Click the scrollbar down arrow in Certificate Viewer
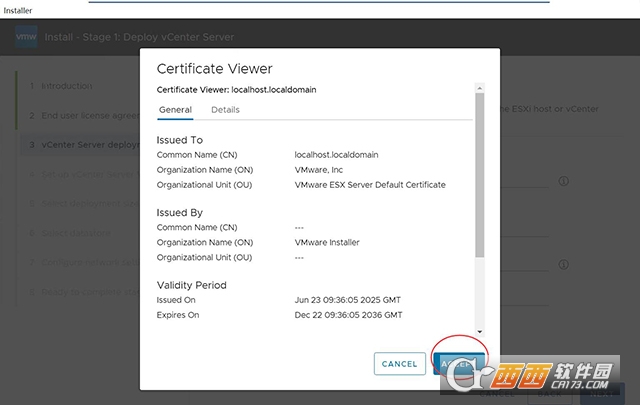 tap(480, 332)
